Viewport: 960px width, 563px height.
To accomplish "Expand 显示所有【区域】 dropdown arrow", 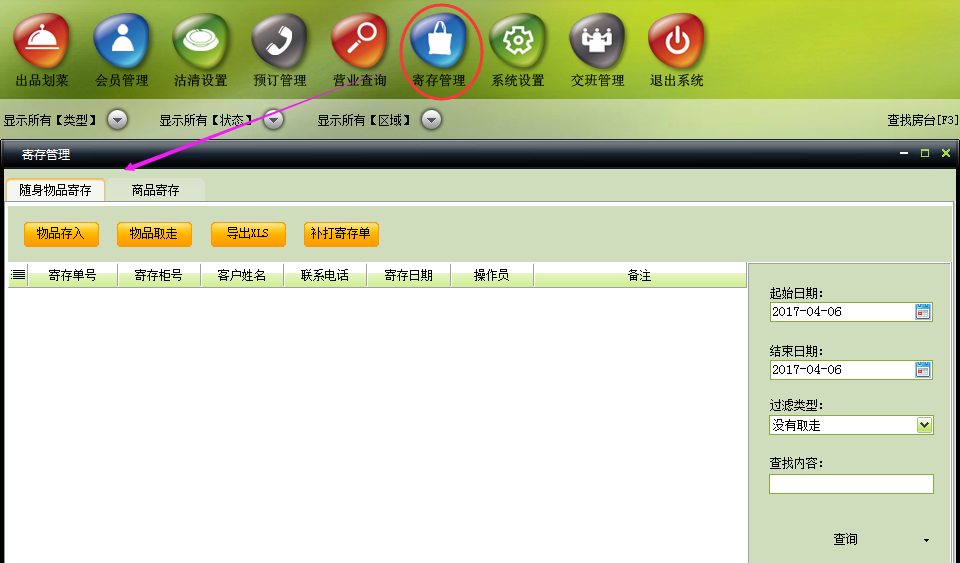I will pyautogui.click(x=432, y=120).
